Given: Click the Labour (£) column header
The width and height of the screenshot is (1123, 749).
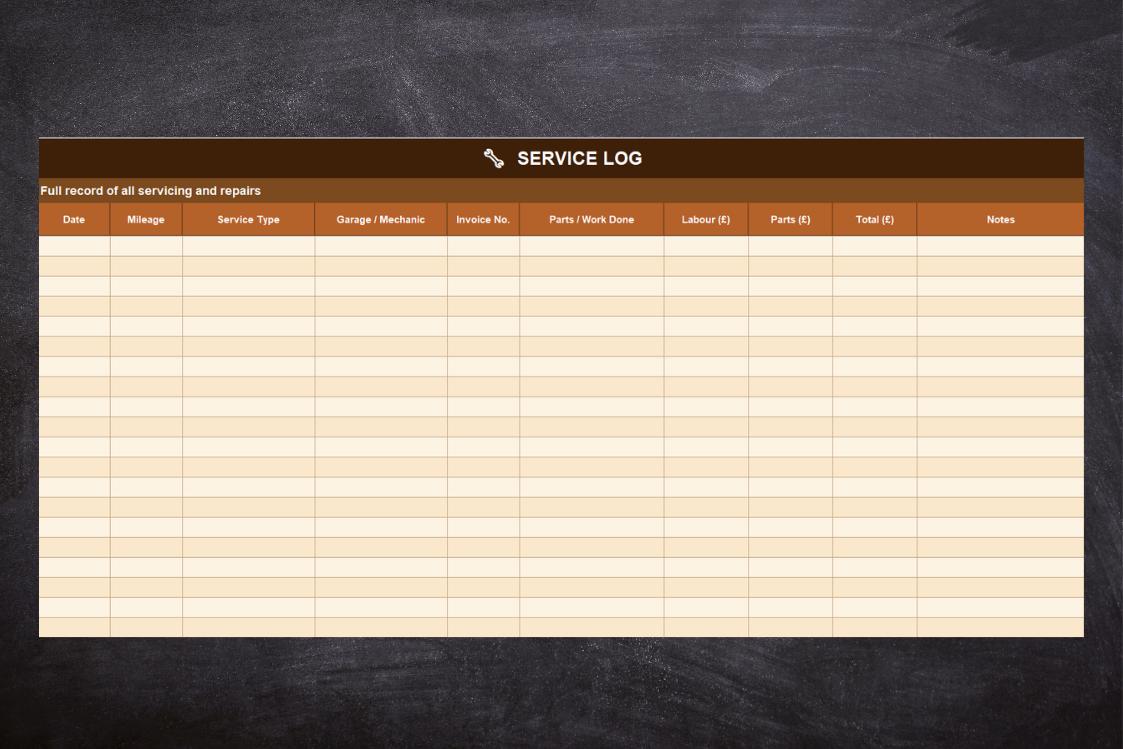Looking at the screenshot, I should tap(706, 219).
